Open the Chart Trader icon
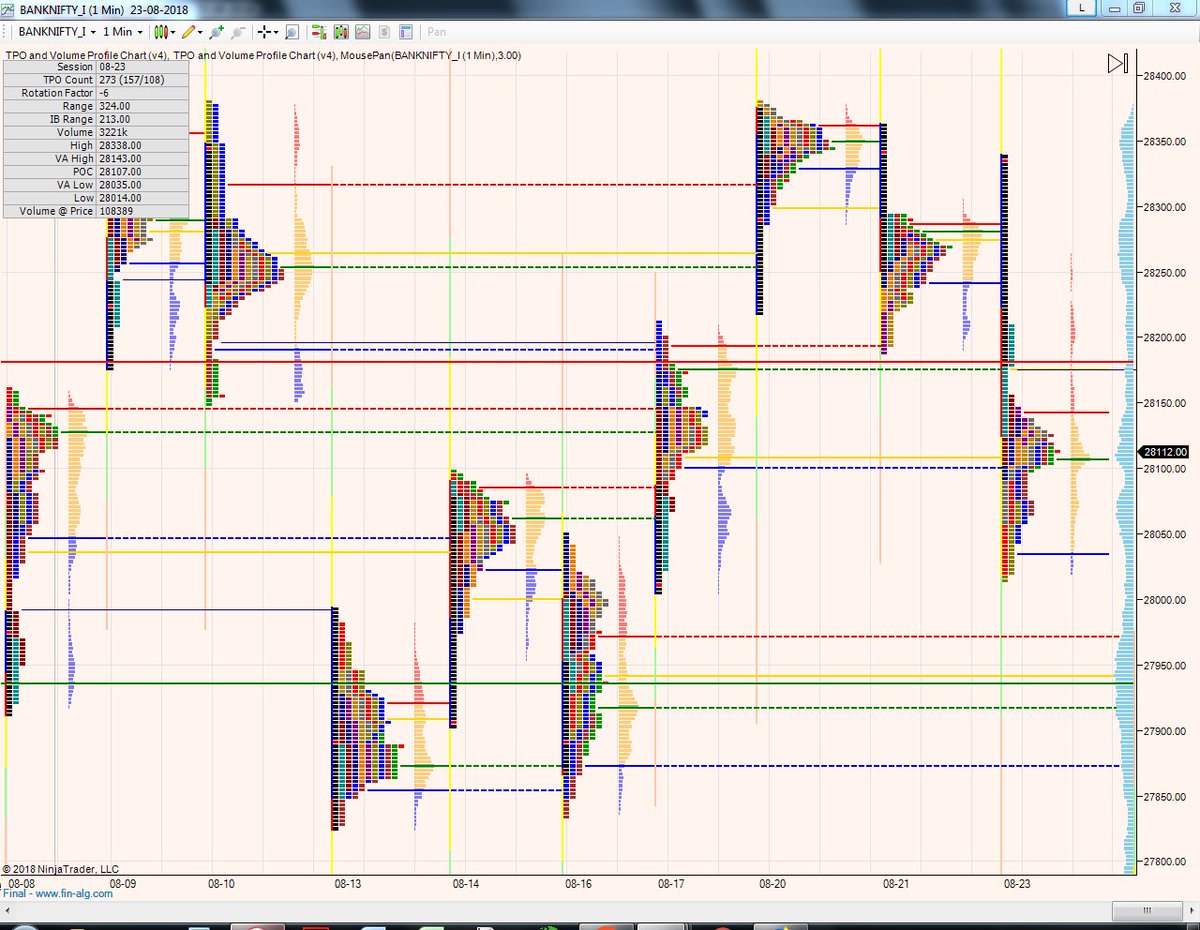 (318, 32)
